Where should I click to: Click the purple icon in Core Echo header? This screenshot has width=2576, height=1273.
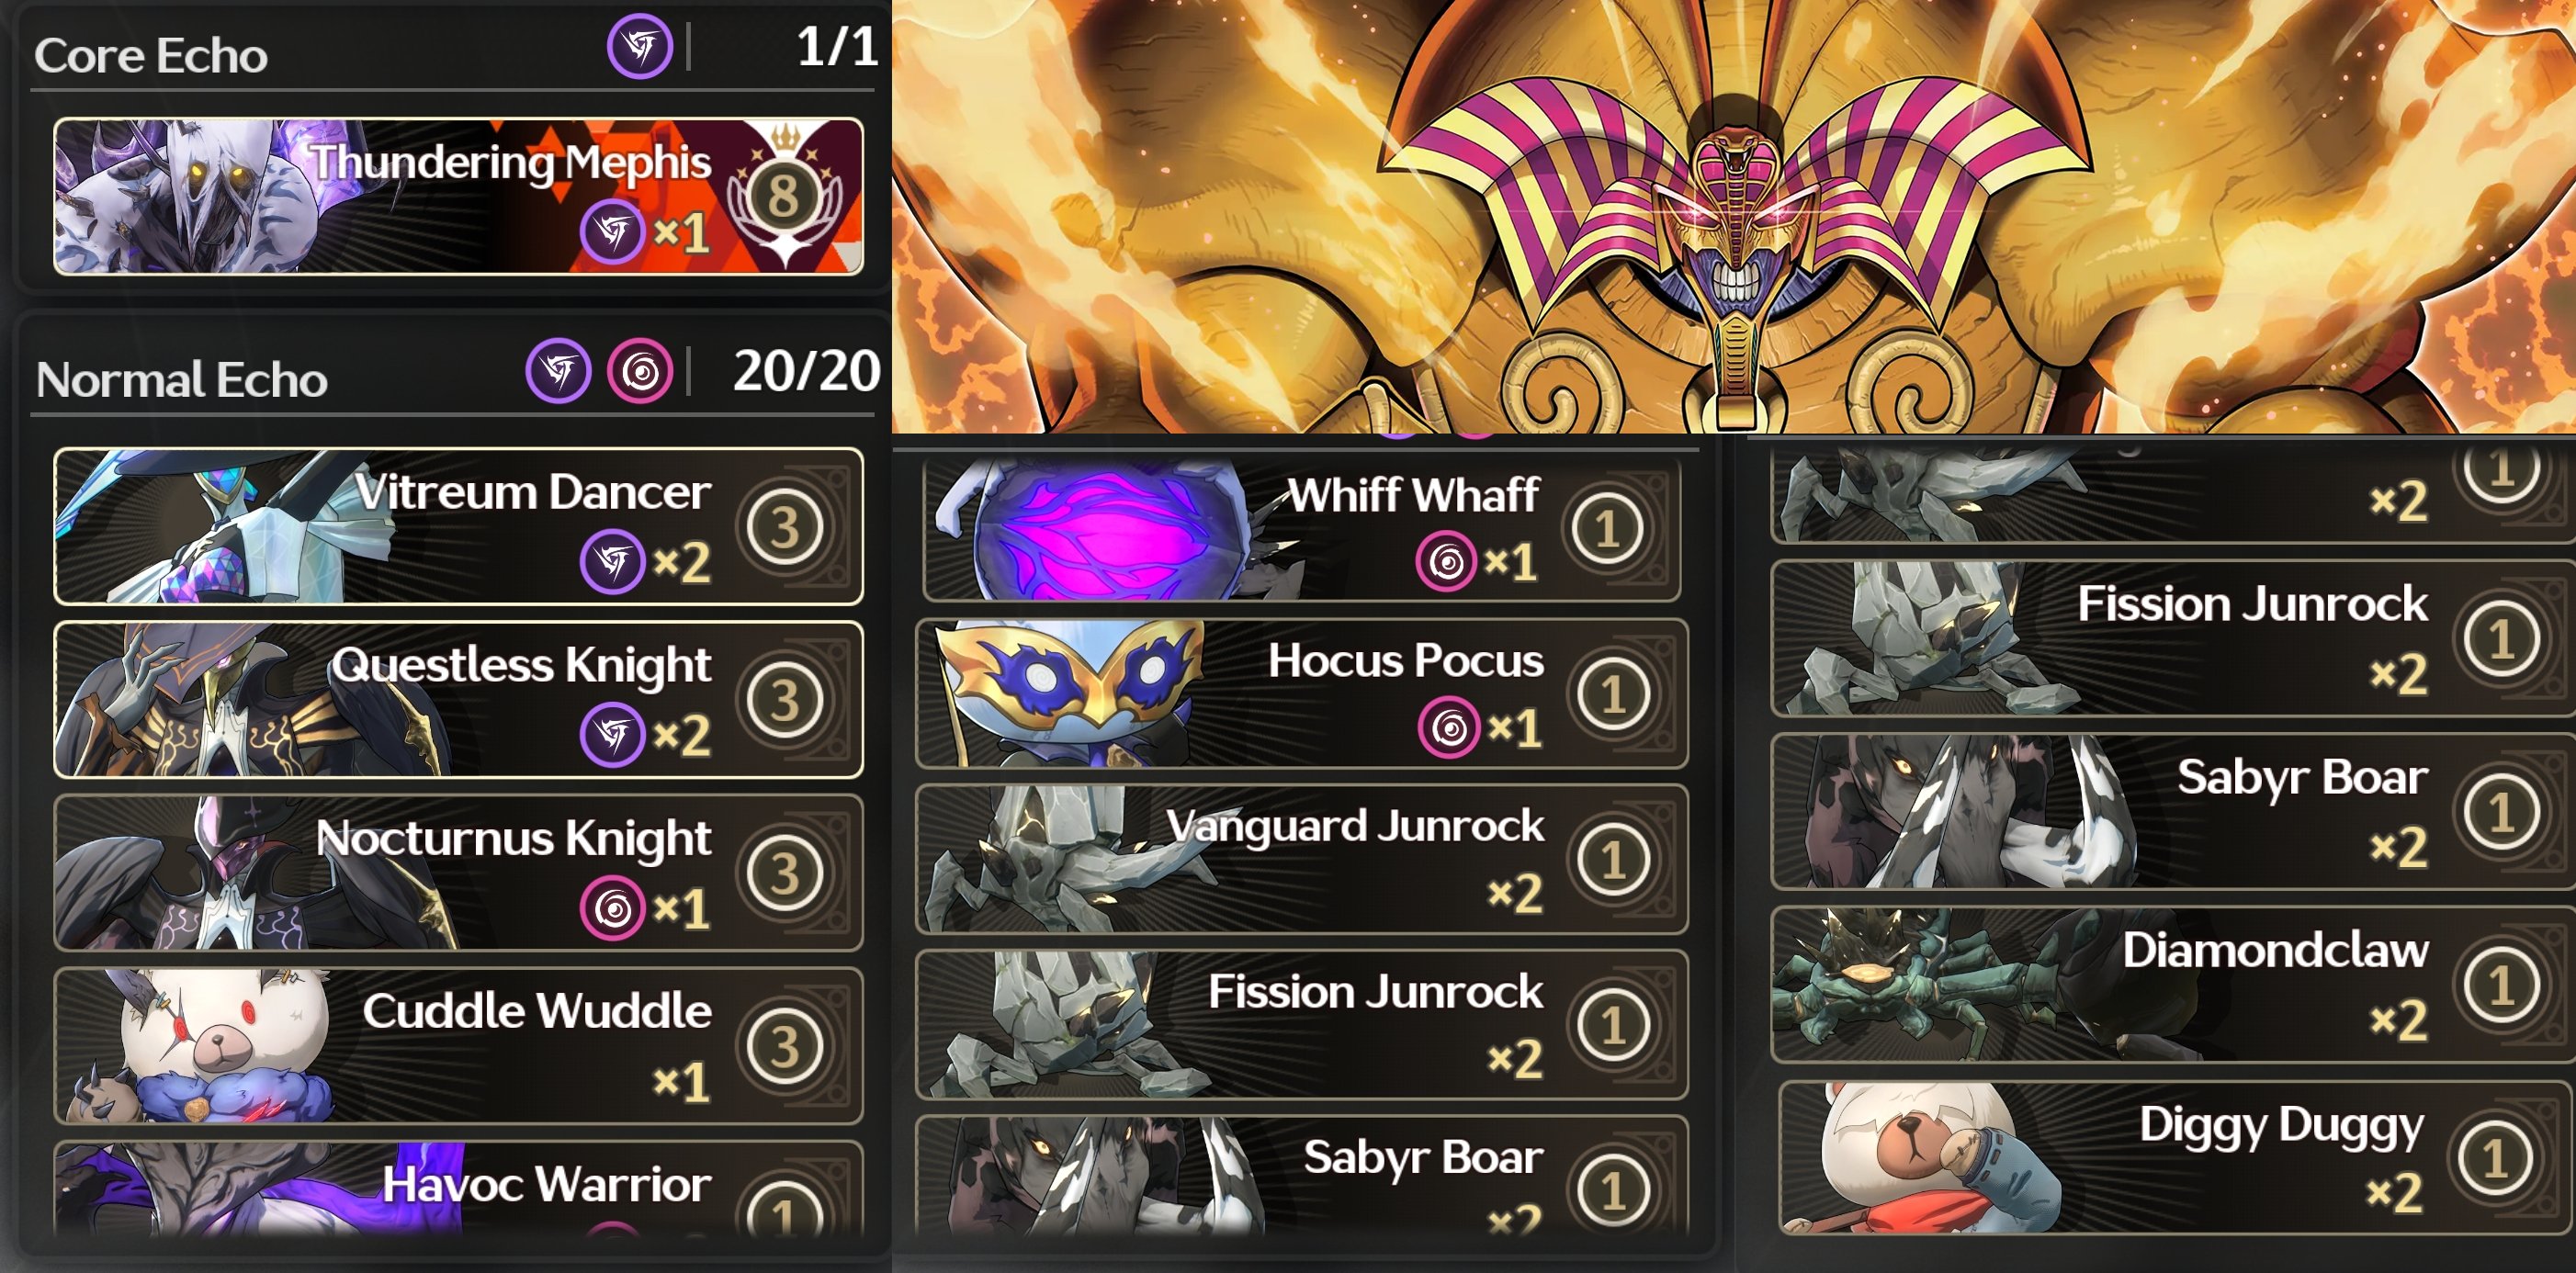coord(640,47)
